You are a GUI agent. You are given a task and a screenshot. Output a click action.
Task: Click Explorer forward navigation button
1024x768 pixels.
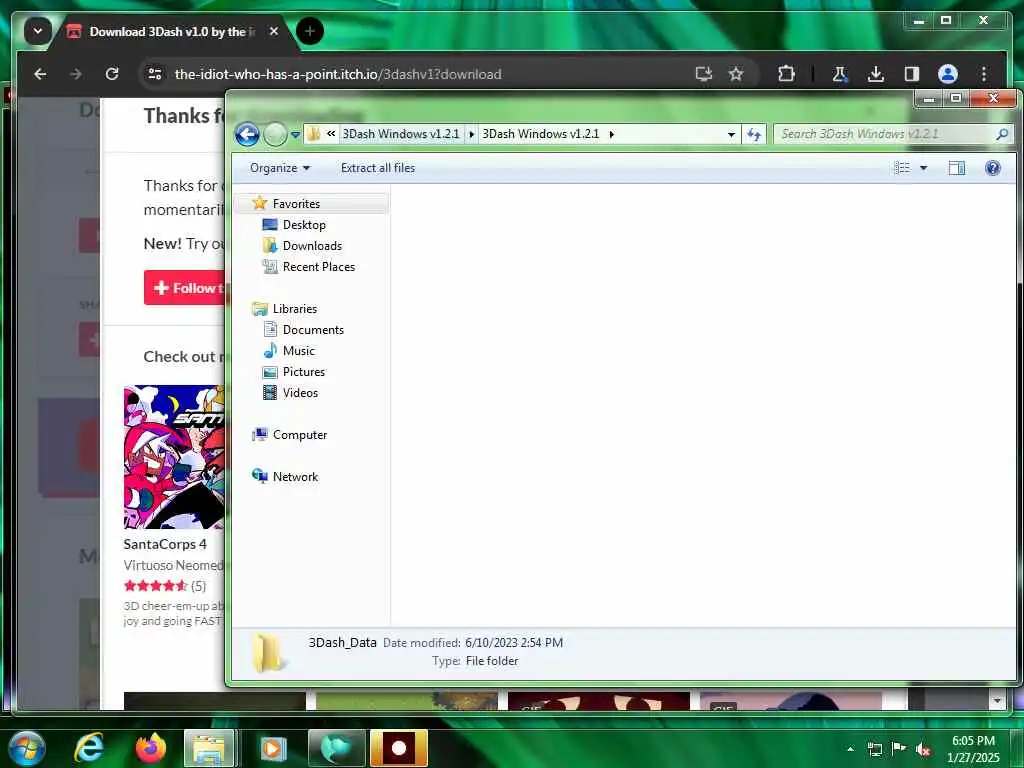[275, 135]
